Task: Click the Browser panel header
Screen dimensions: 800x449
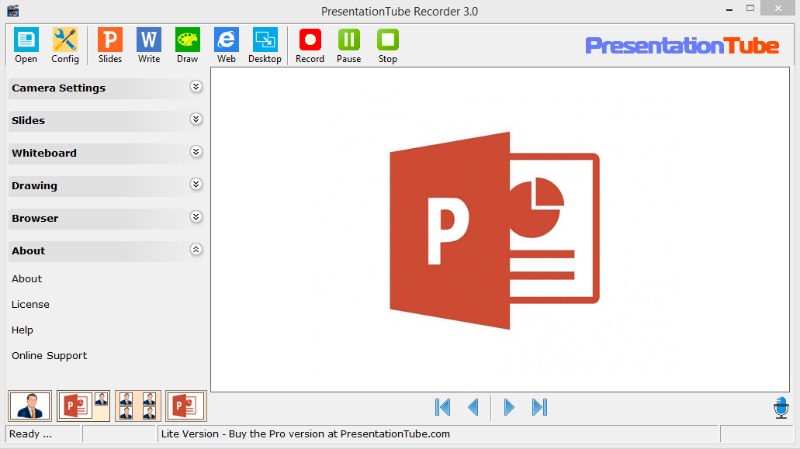Action: (106, 218)
